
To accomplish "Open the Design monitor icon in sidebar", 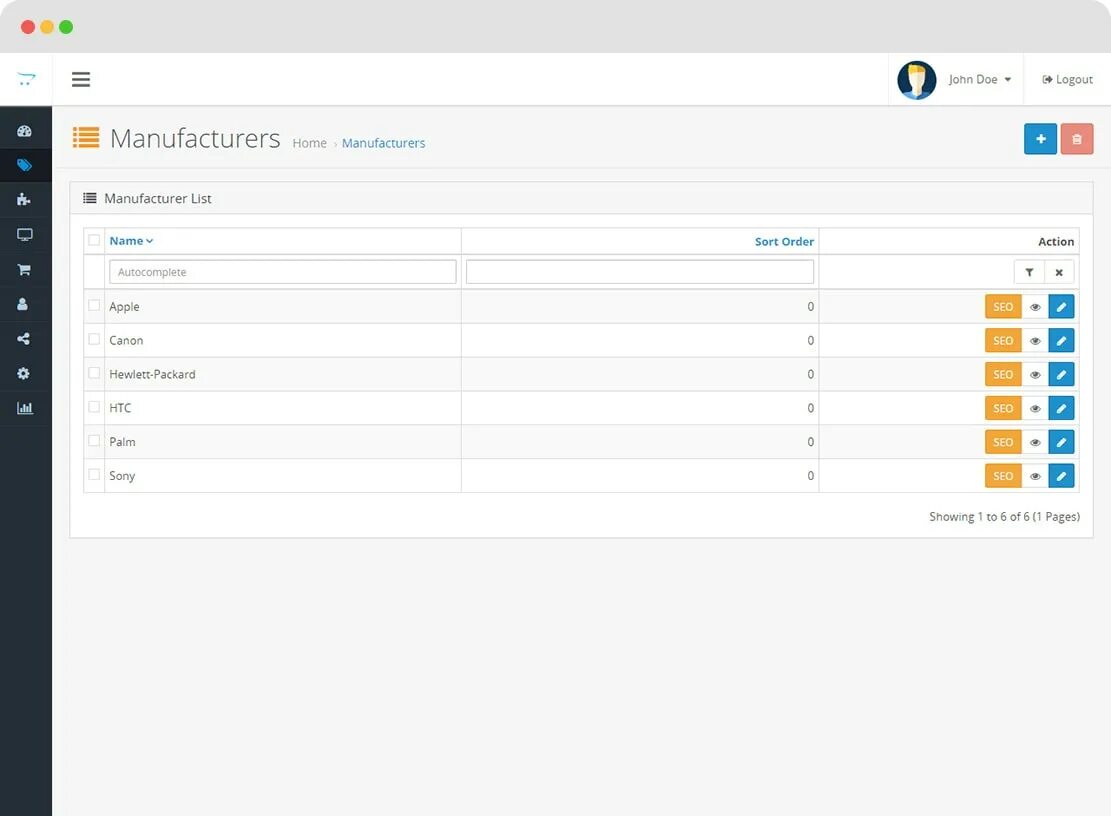I will (x=26, y=234).
